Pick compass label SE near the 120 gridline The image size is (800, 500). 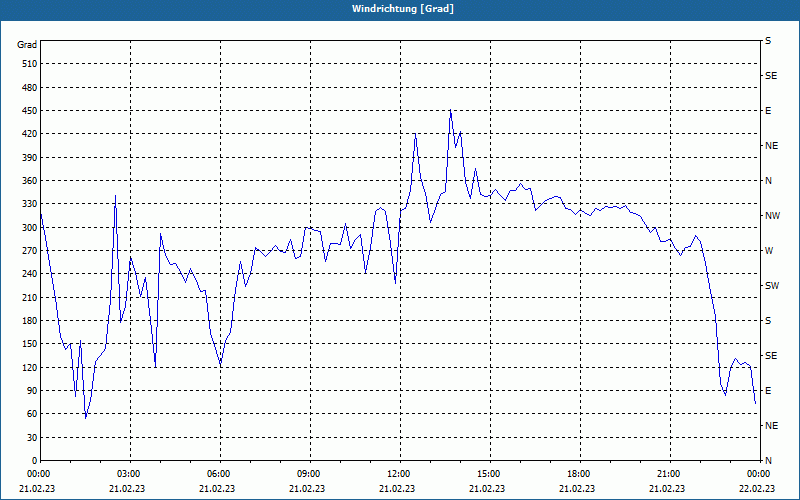(x=771, y=356)
